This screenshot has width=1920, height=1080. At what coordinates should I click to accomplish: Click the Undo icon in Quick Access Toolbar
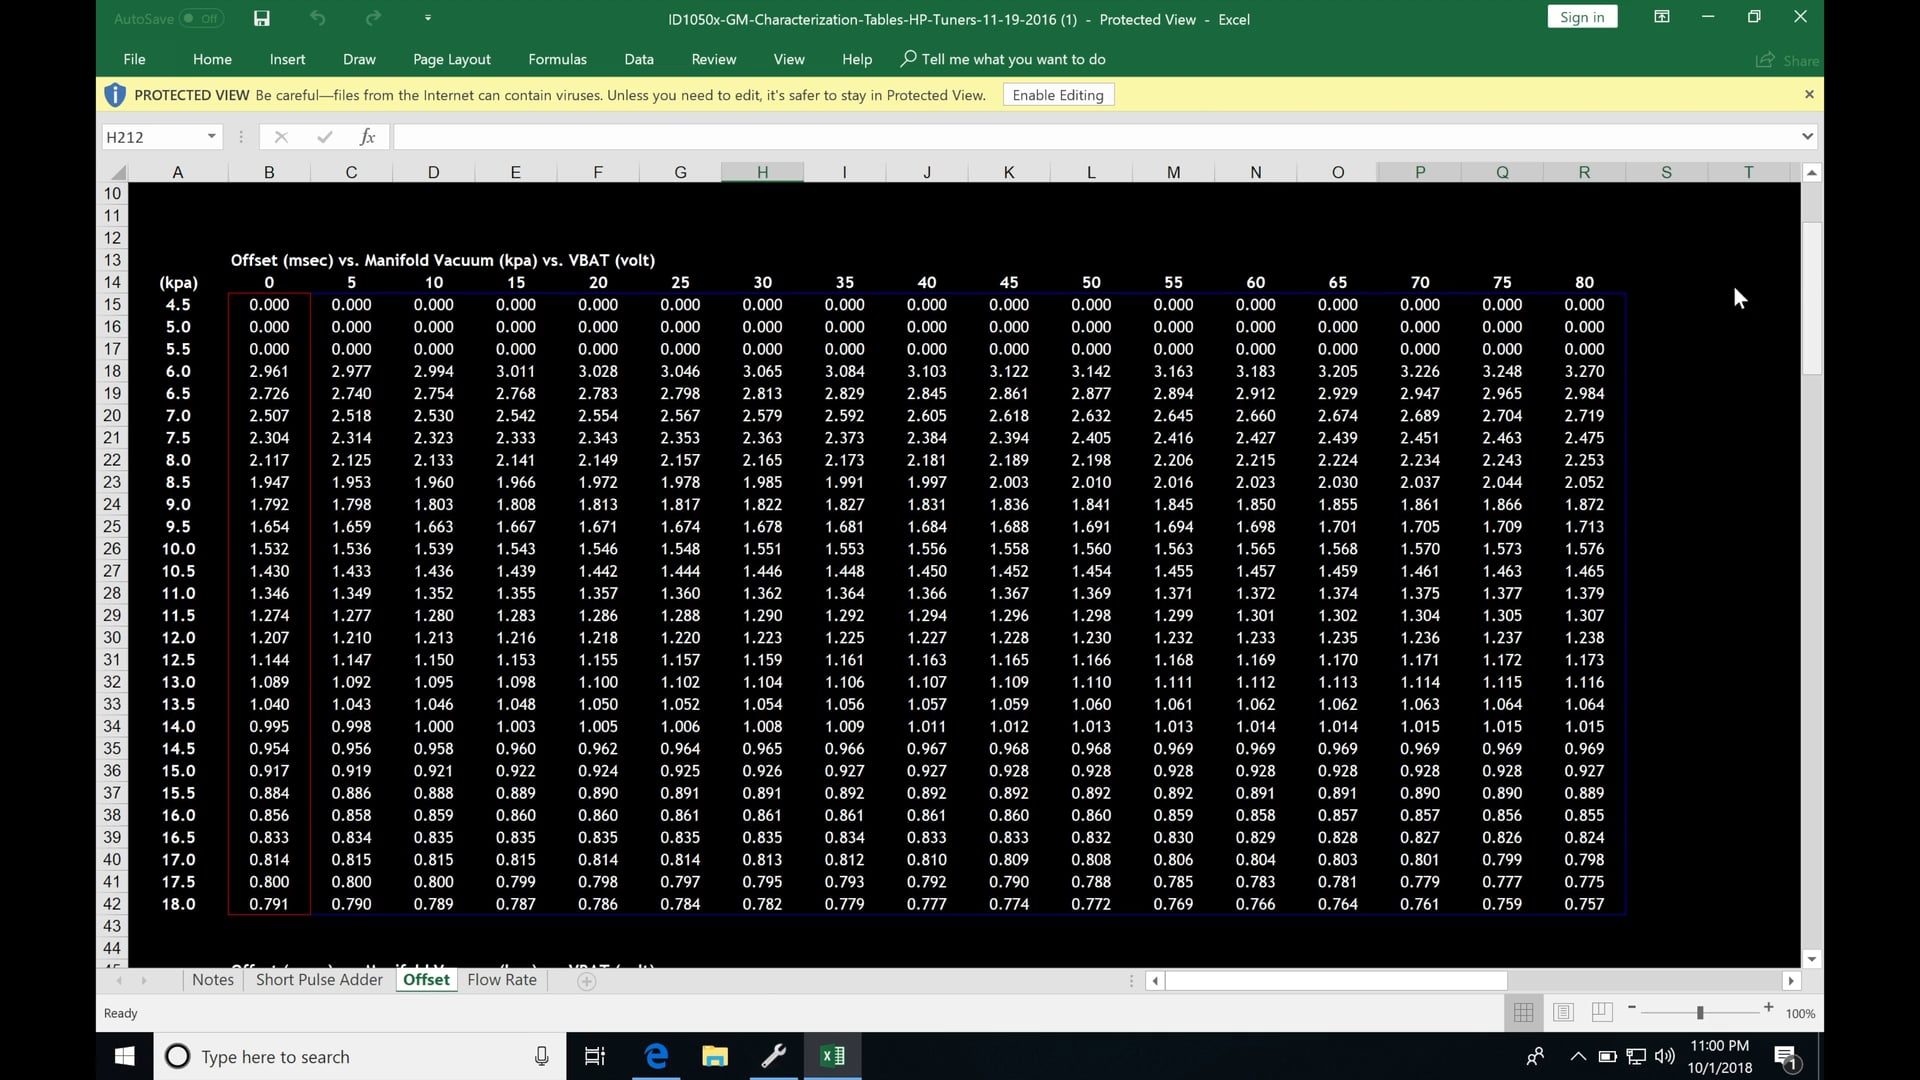click(318, 17)
